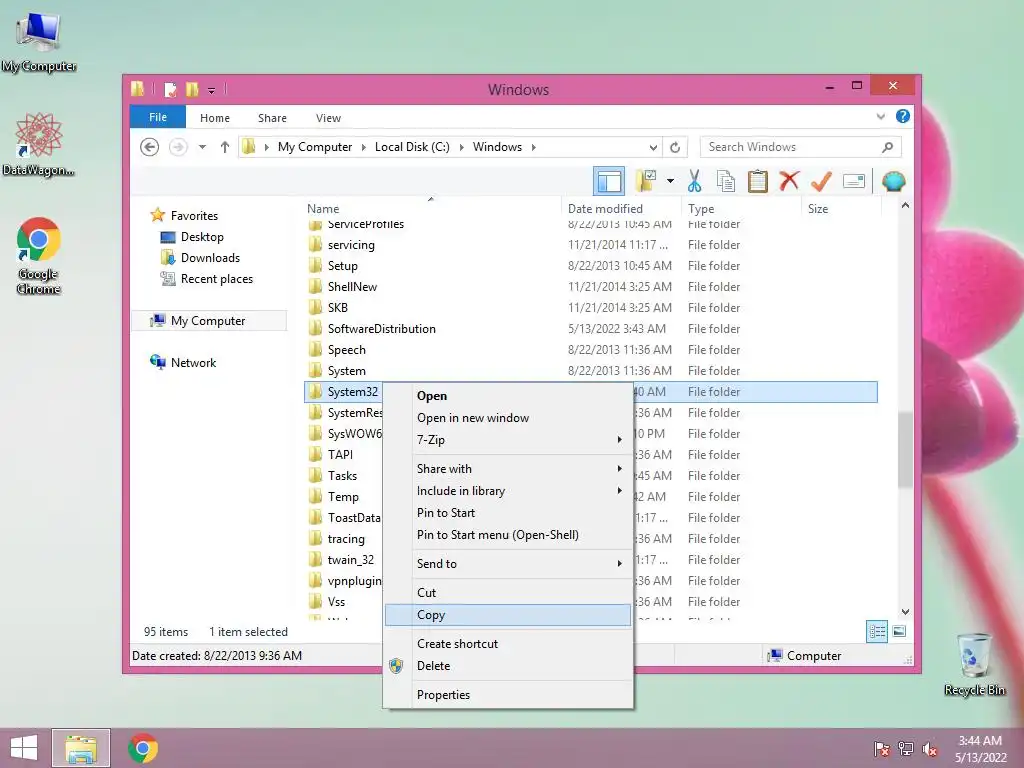This screenshot has width=1024, height=768.
Task: Click the clipboard Paste toolbar icon
Action: 758,181
